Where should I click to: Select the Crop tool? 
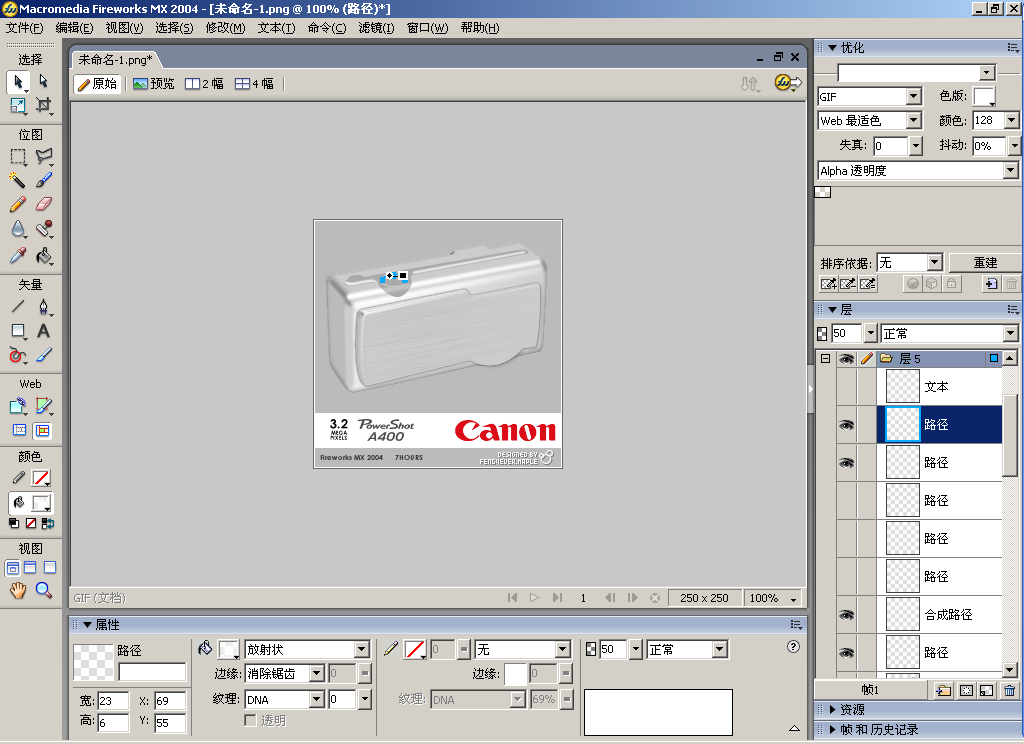[x=43, y=105]
